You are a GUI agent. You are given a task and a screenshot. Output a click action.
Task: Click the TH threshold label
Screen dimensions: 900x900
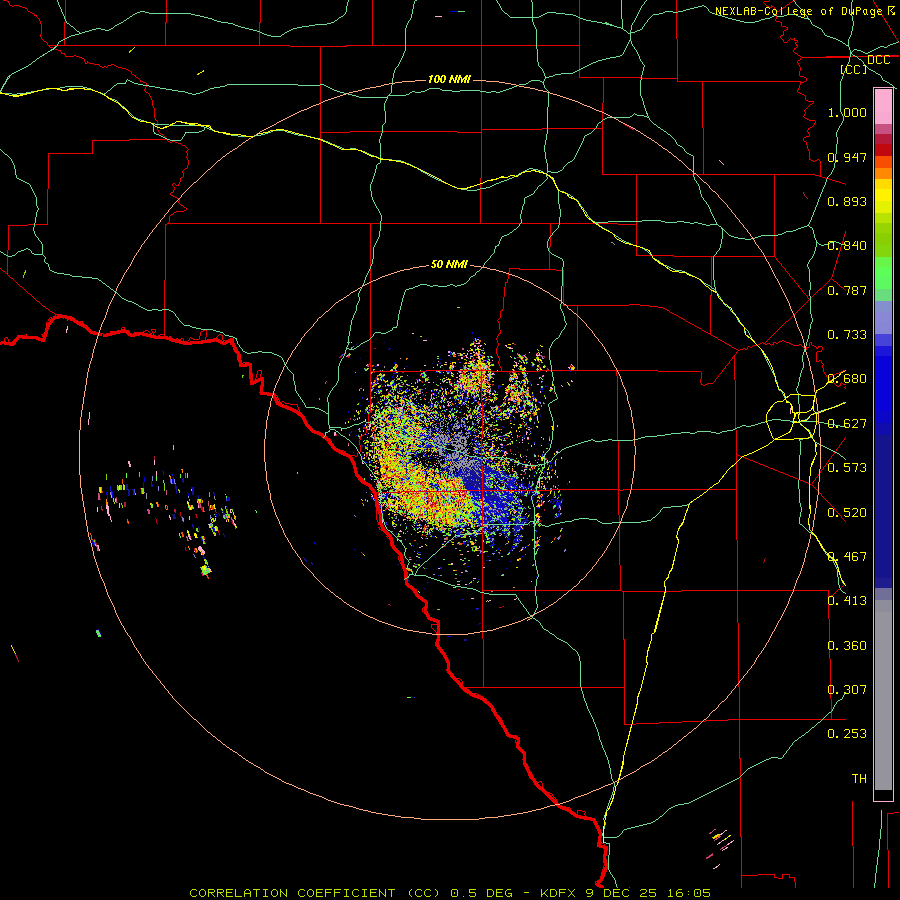(x=859, y=779)
